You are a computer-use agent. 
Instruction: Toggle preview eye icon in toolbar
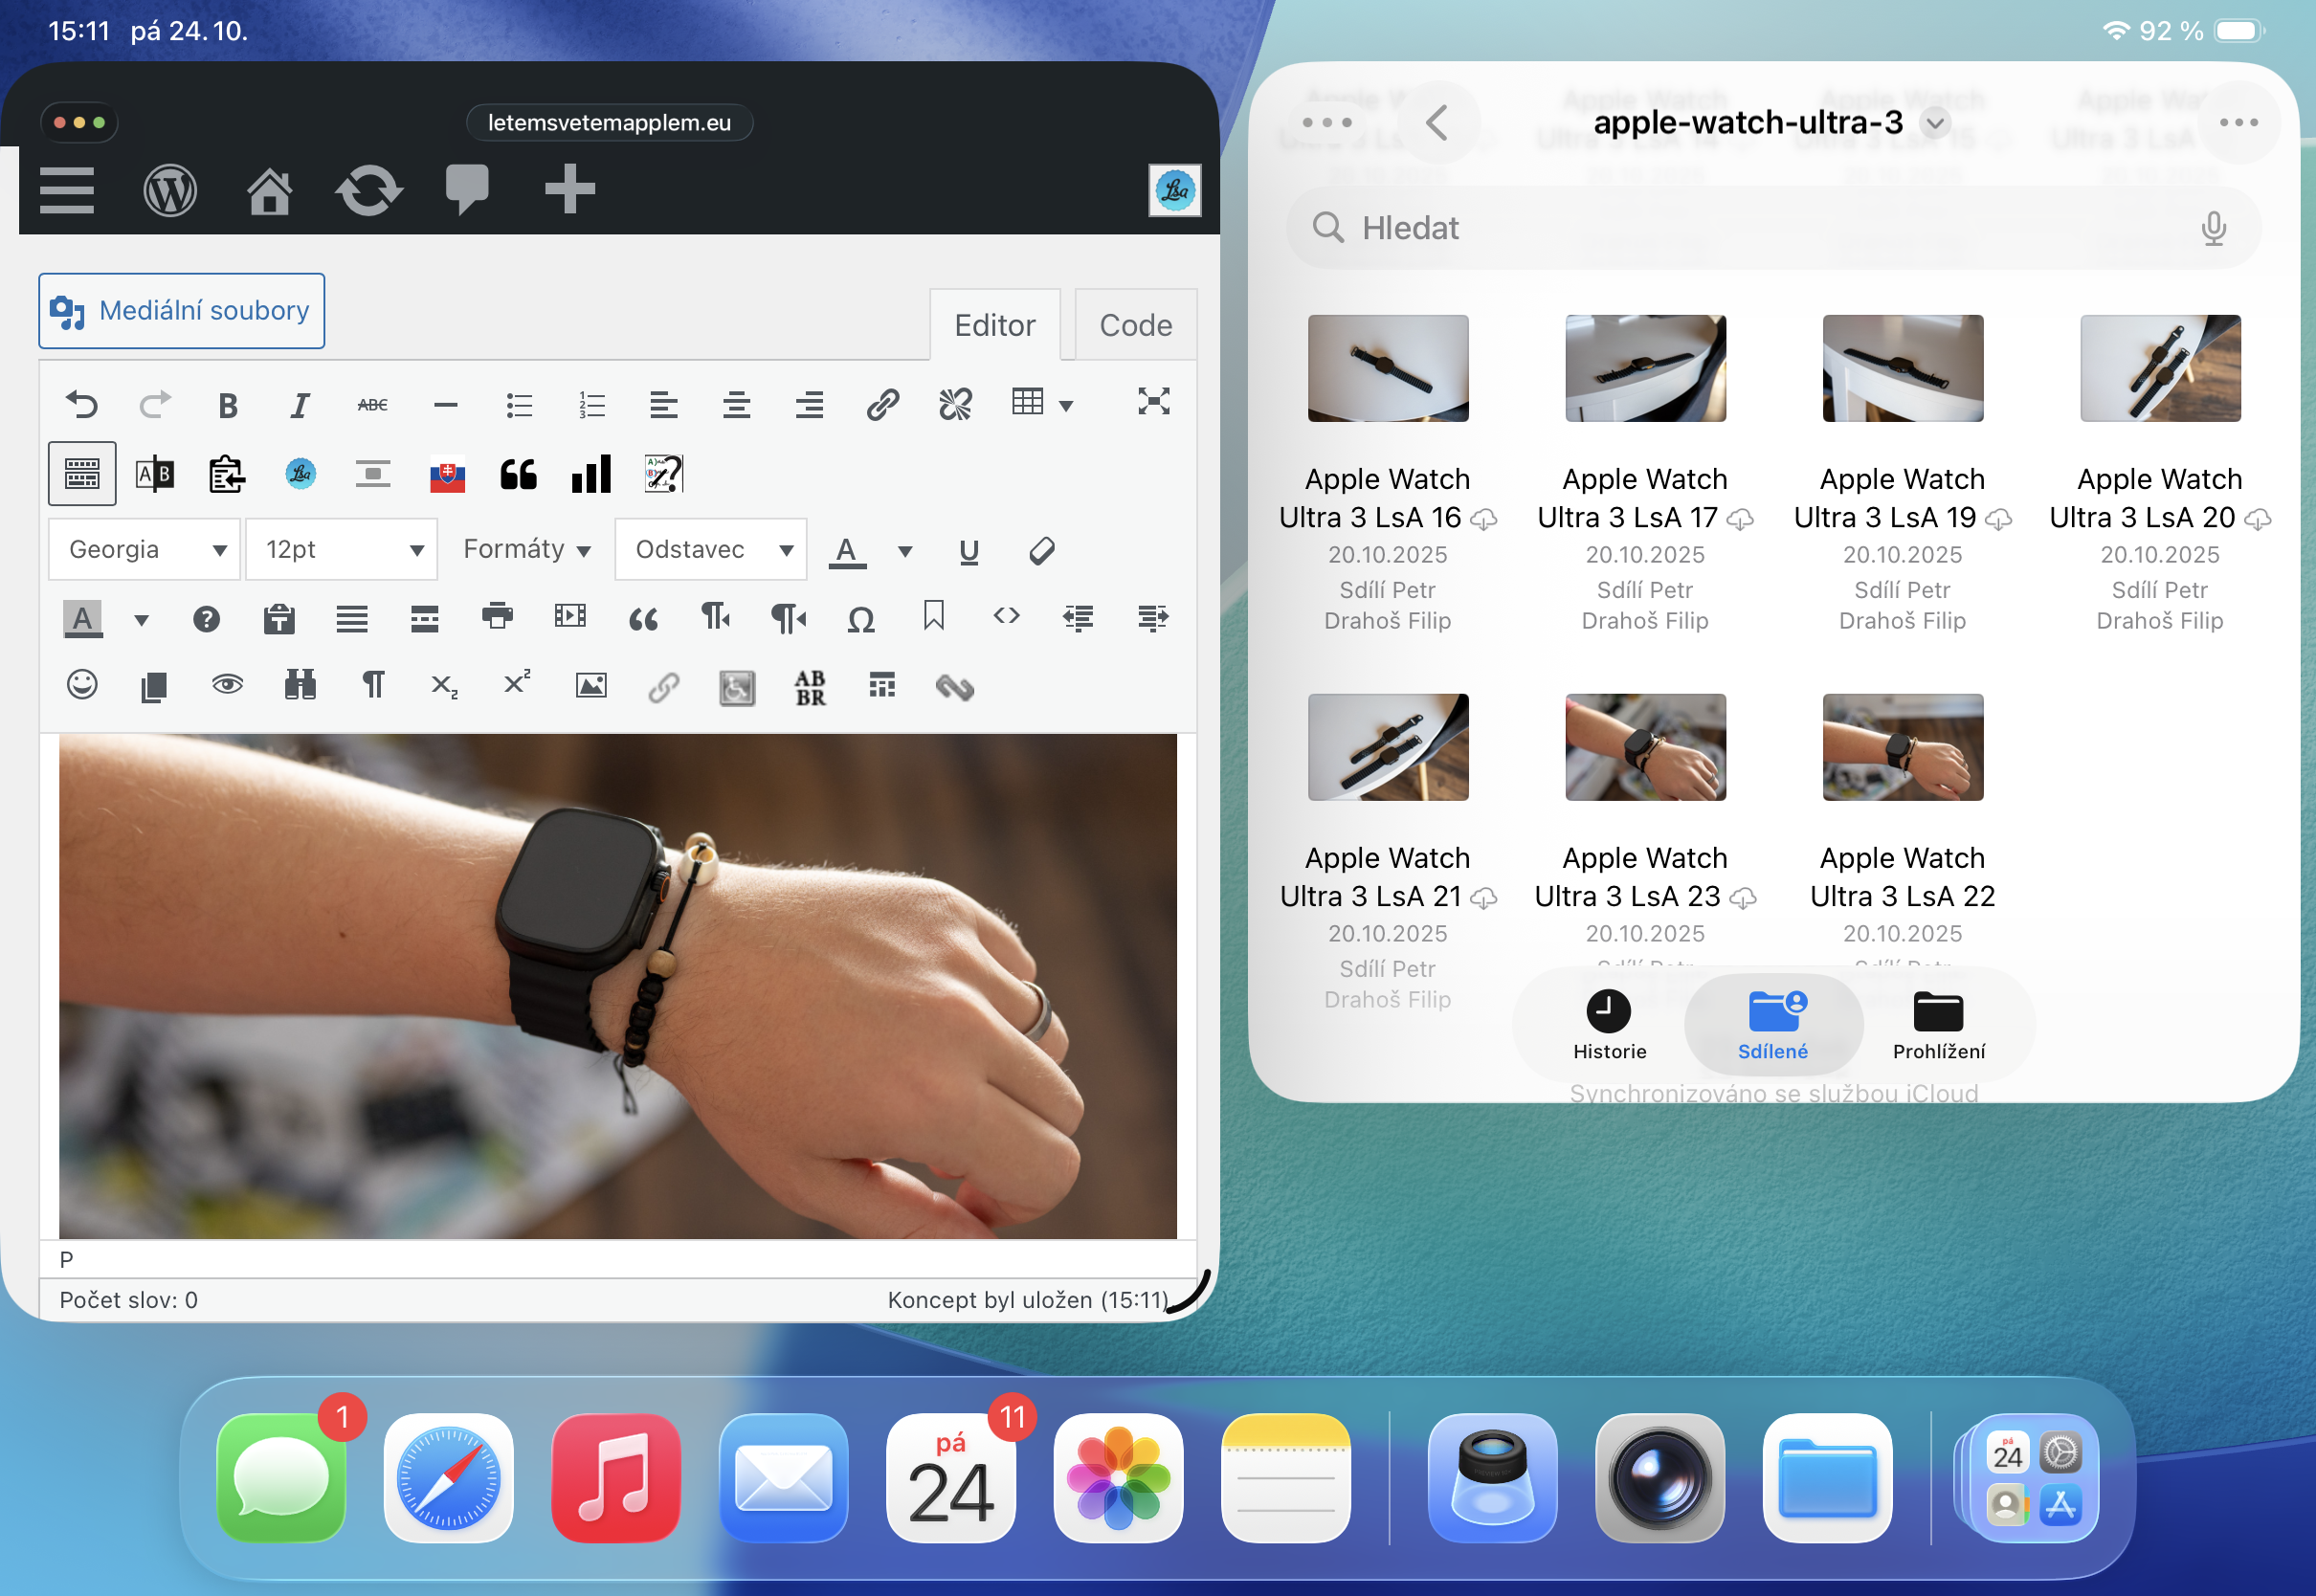[227, 685]
